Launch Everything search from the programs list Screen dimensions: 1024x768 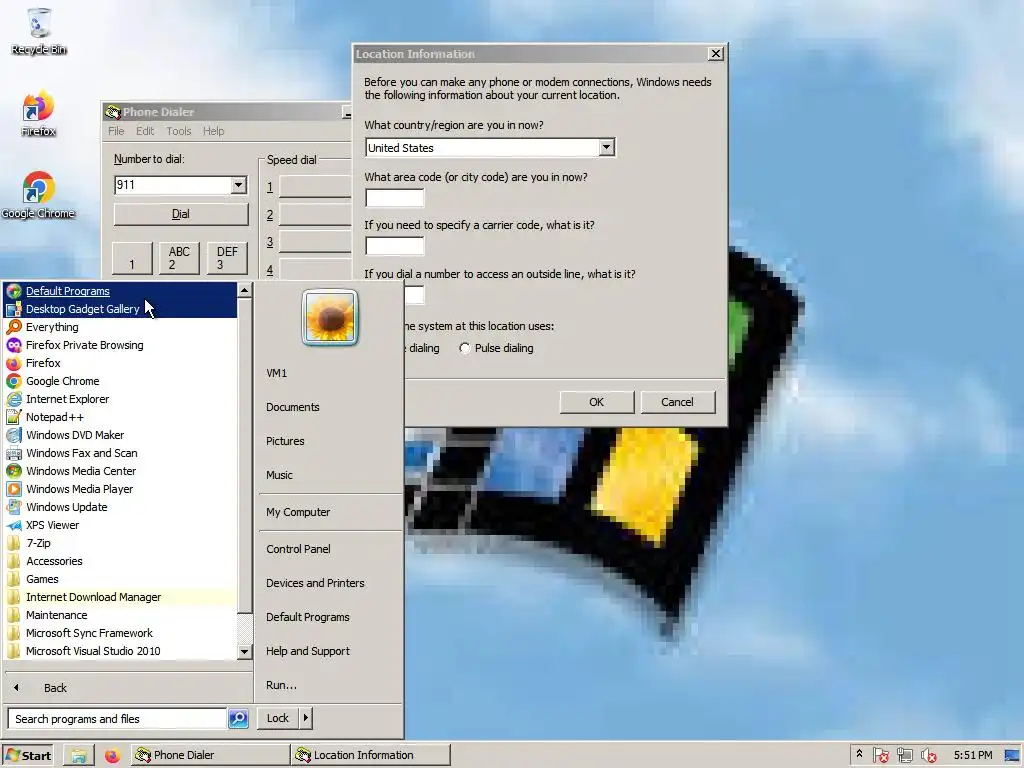pyautogui.click(x=120, y=327)
